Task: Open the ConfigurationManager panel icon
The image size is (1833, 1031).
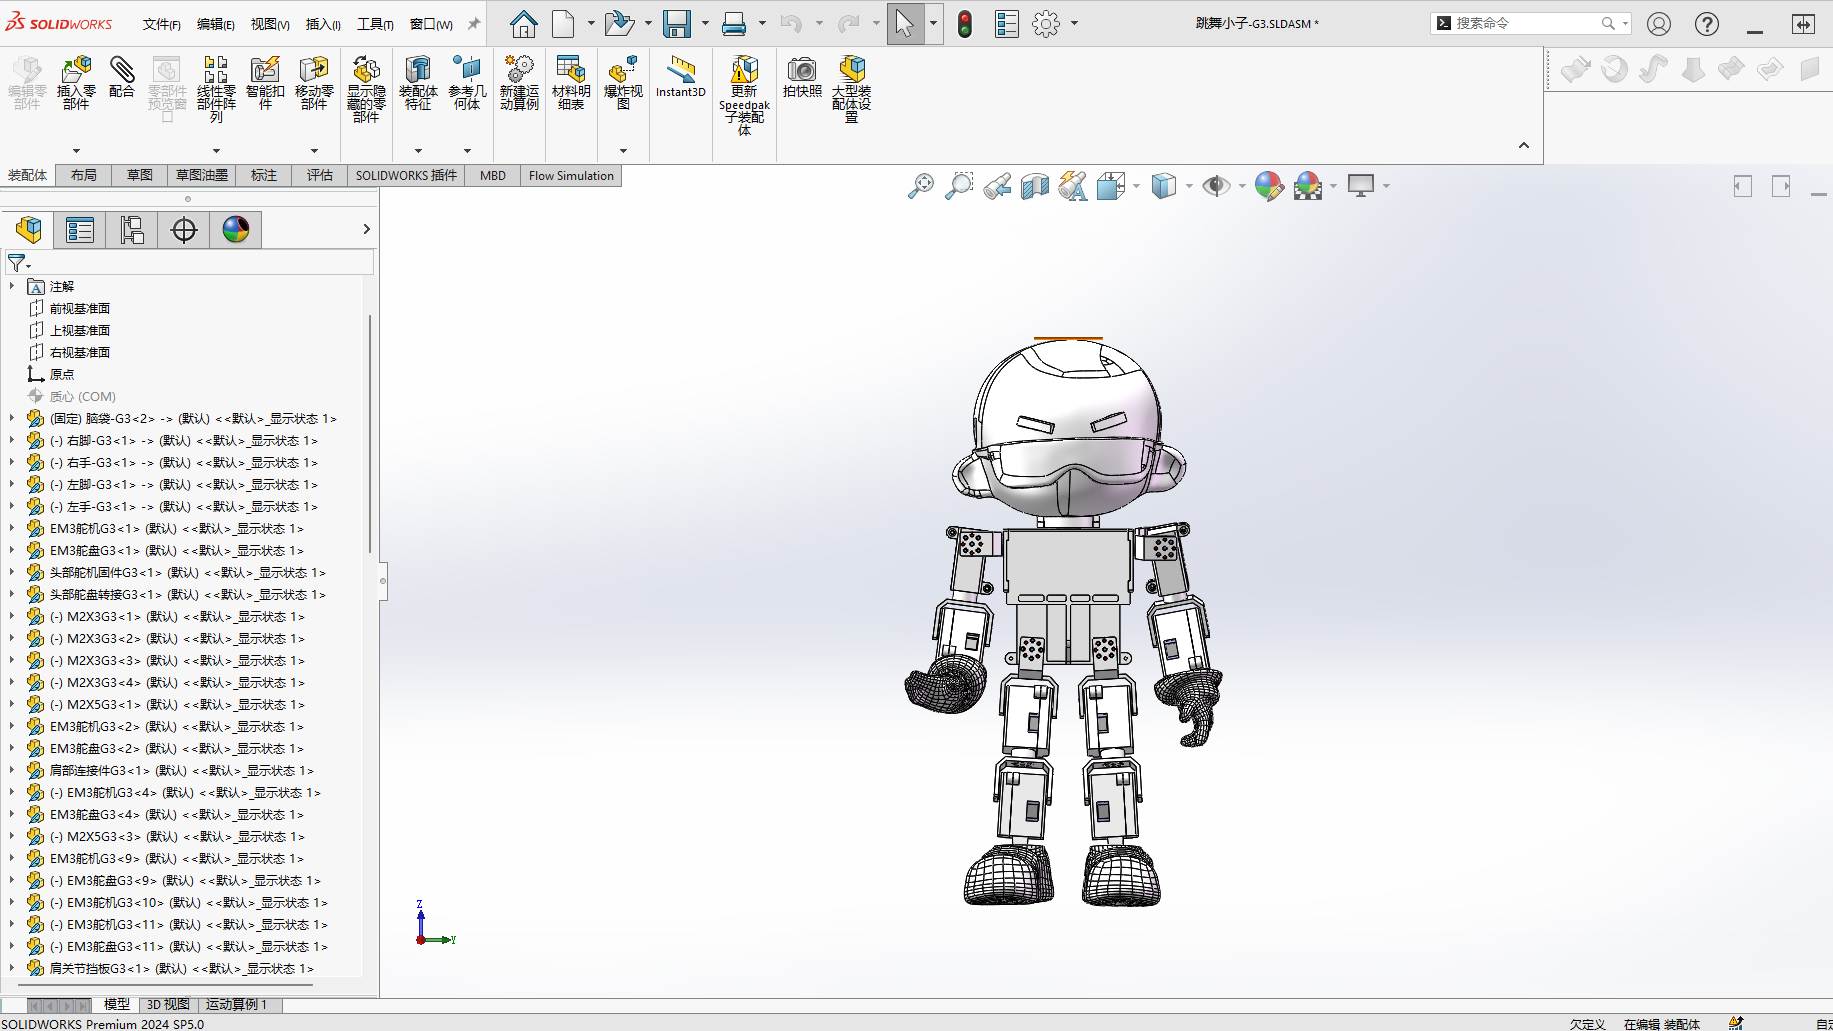Action: pyautogui.click(x=132, y=230)
